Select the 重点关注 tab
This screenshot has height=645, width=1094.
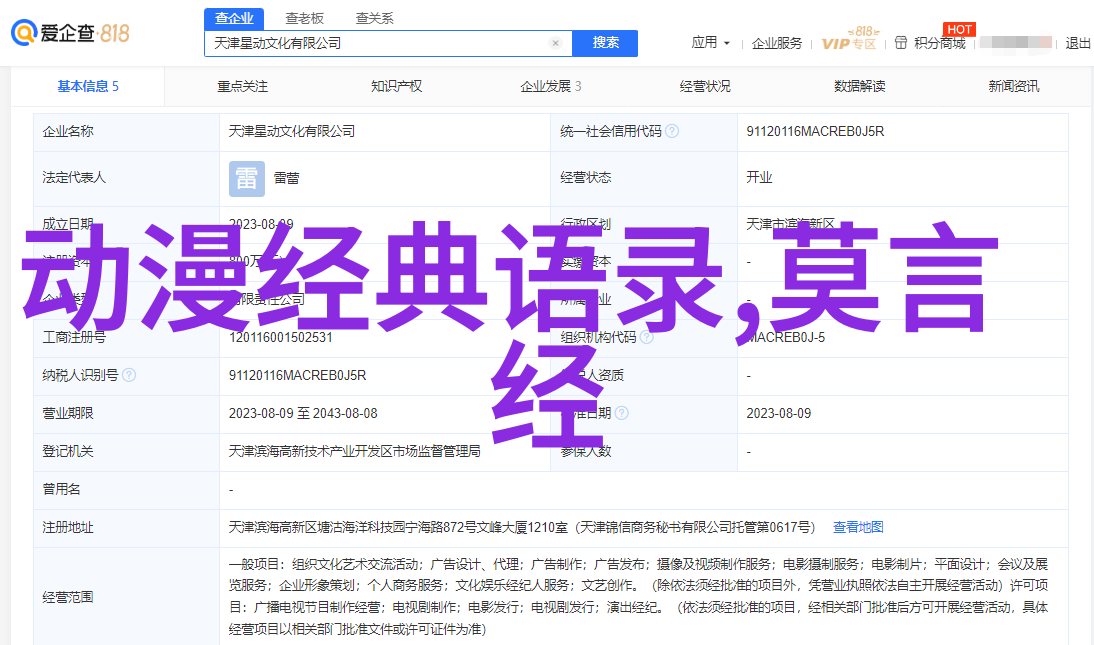pos(242,86)
